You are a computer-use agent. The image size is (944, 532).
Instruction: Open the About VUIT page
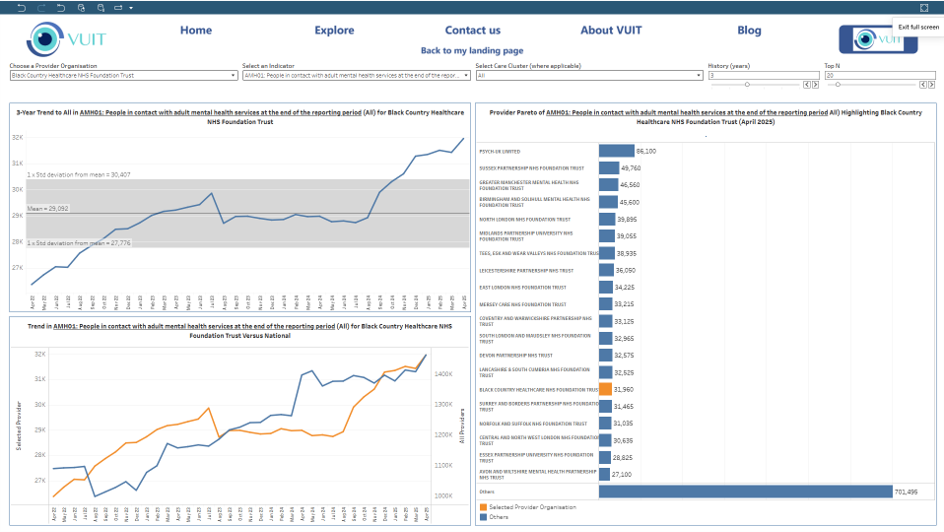(x=611, y=30)
